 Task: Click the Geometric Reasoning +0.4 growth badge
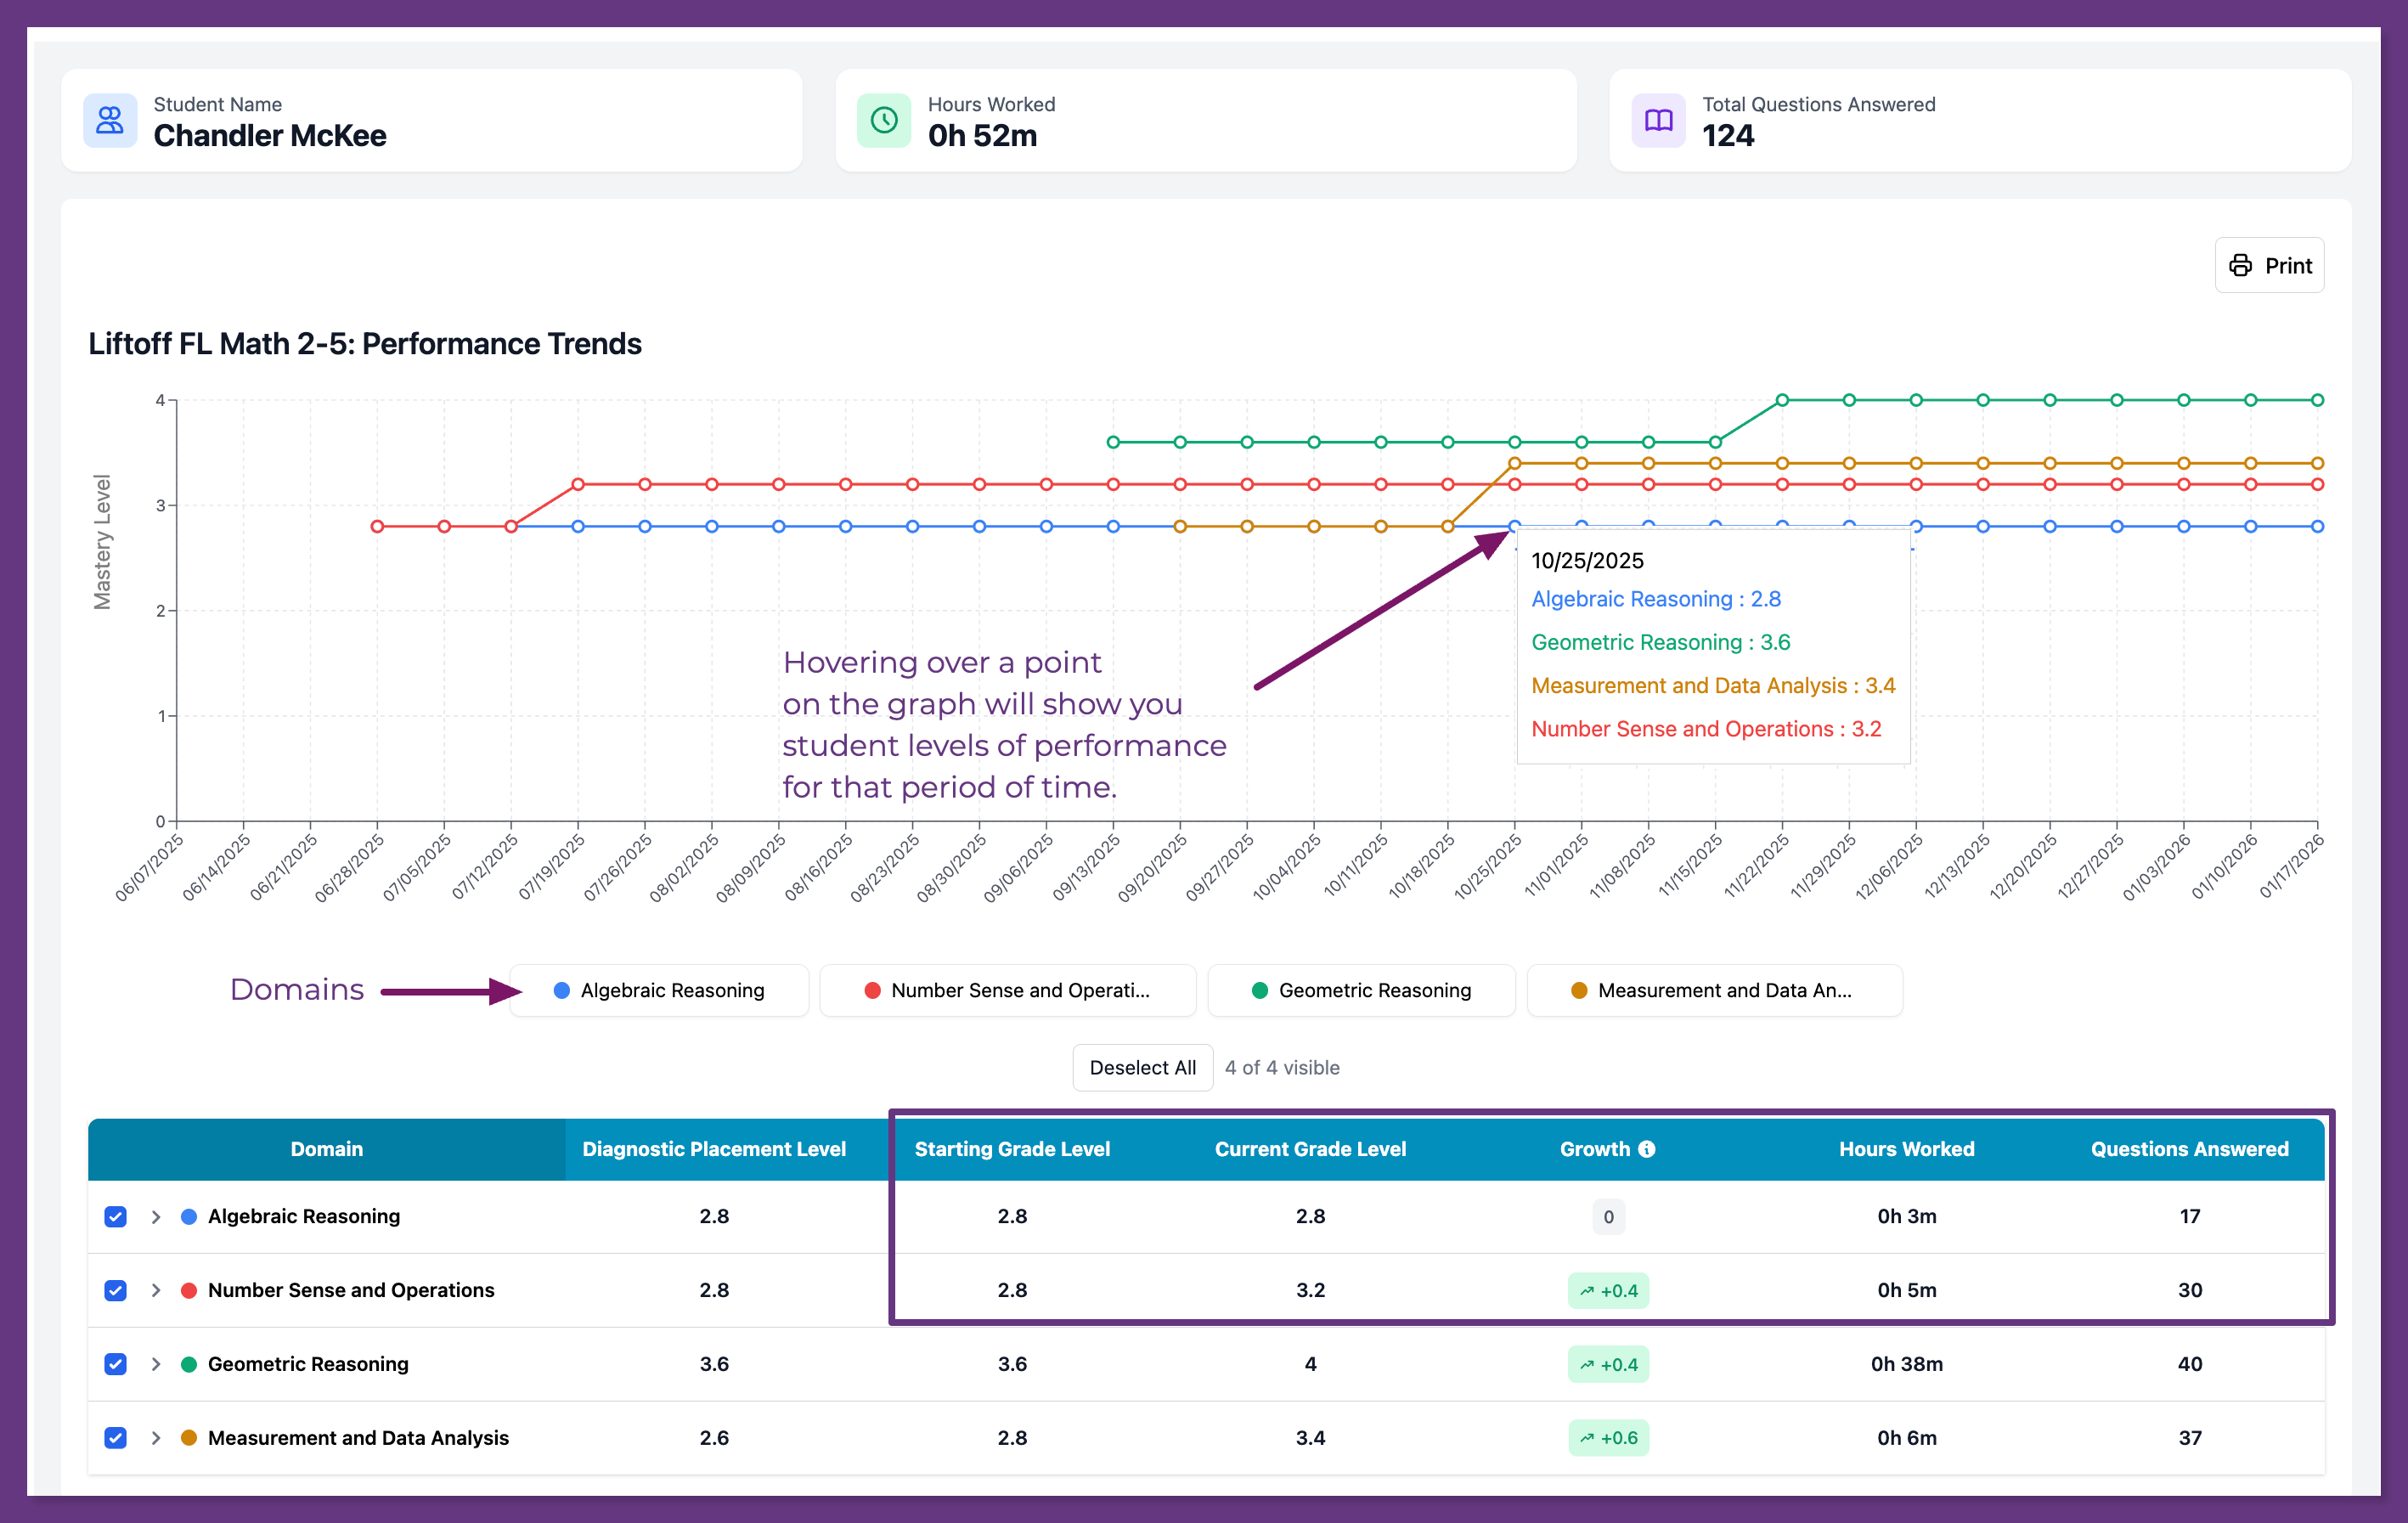click(x=1608, y=1364)
